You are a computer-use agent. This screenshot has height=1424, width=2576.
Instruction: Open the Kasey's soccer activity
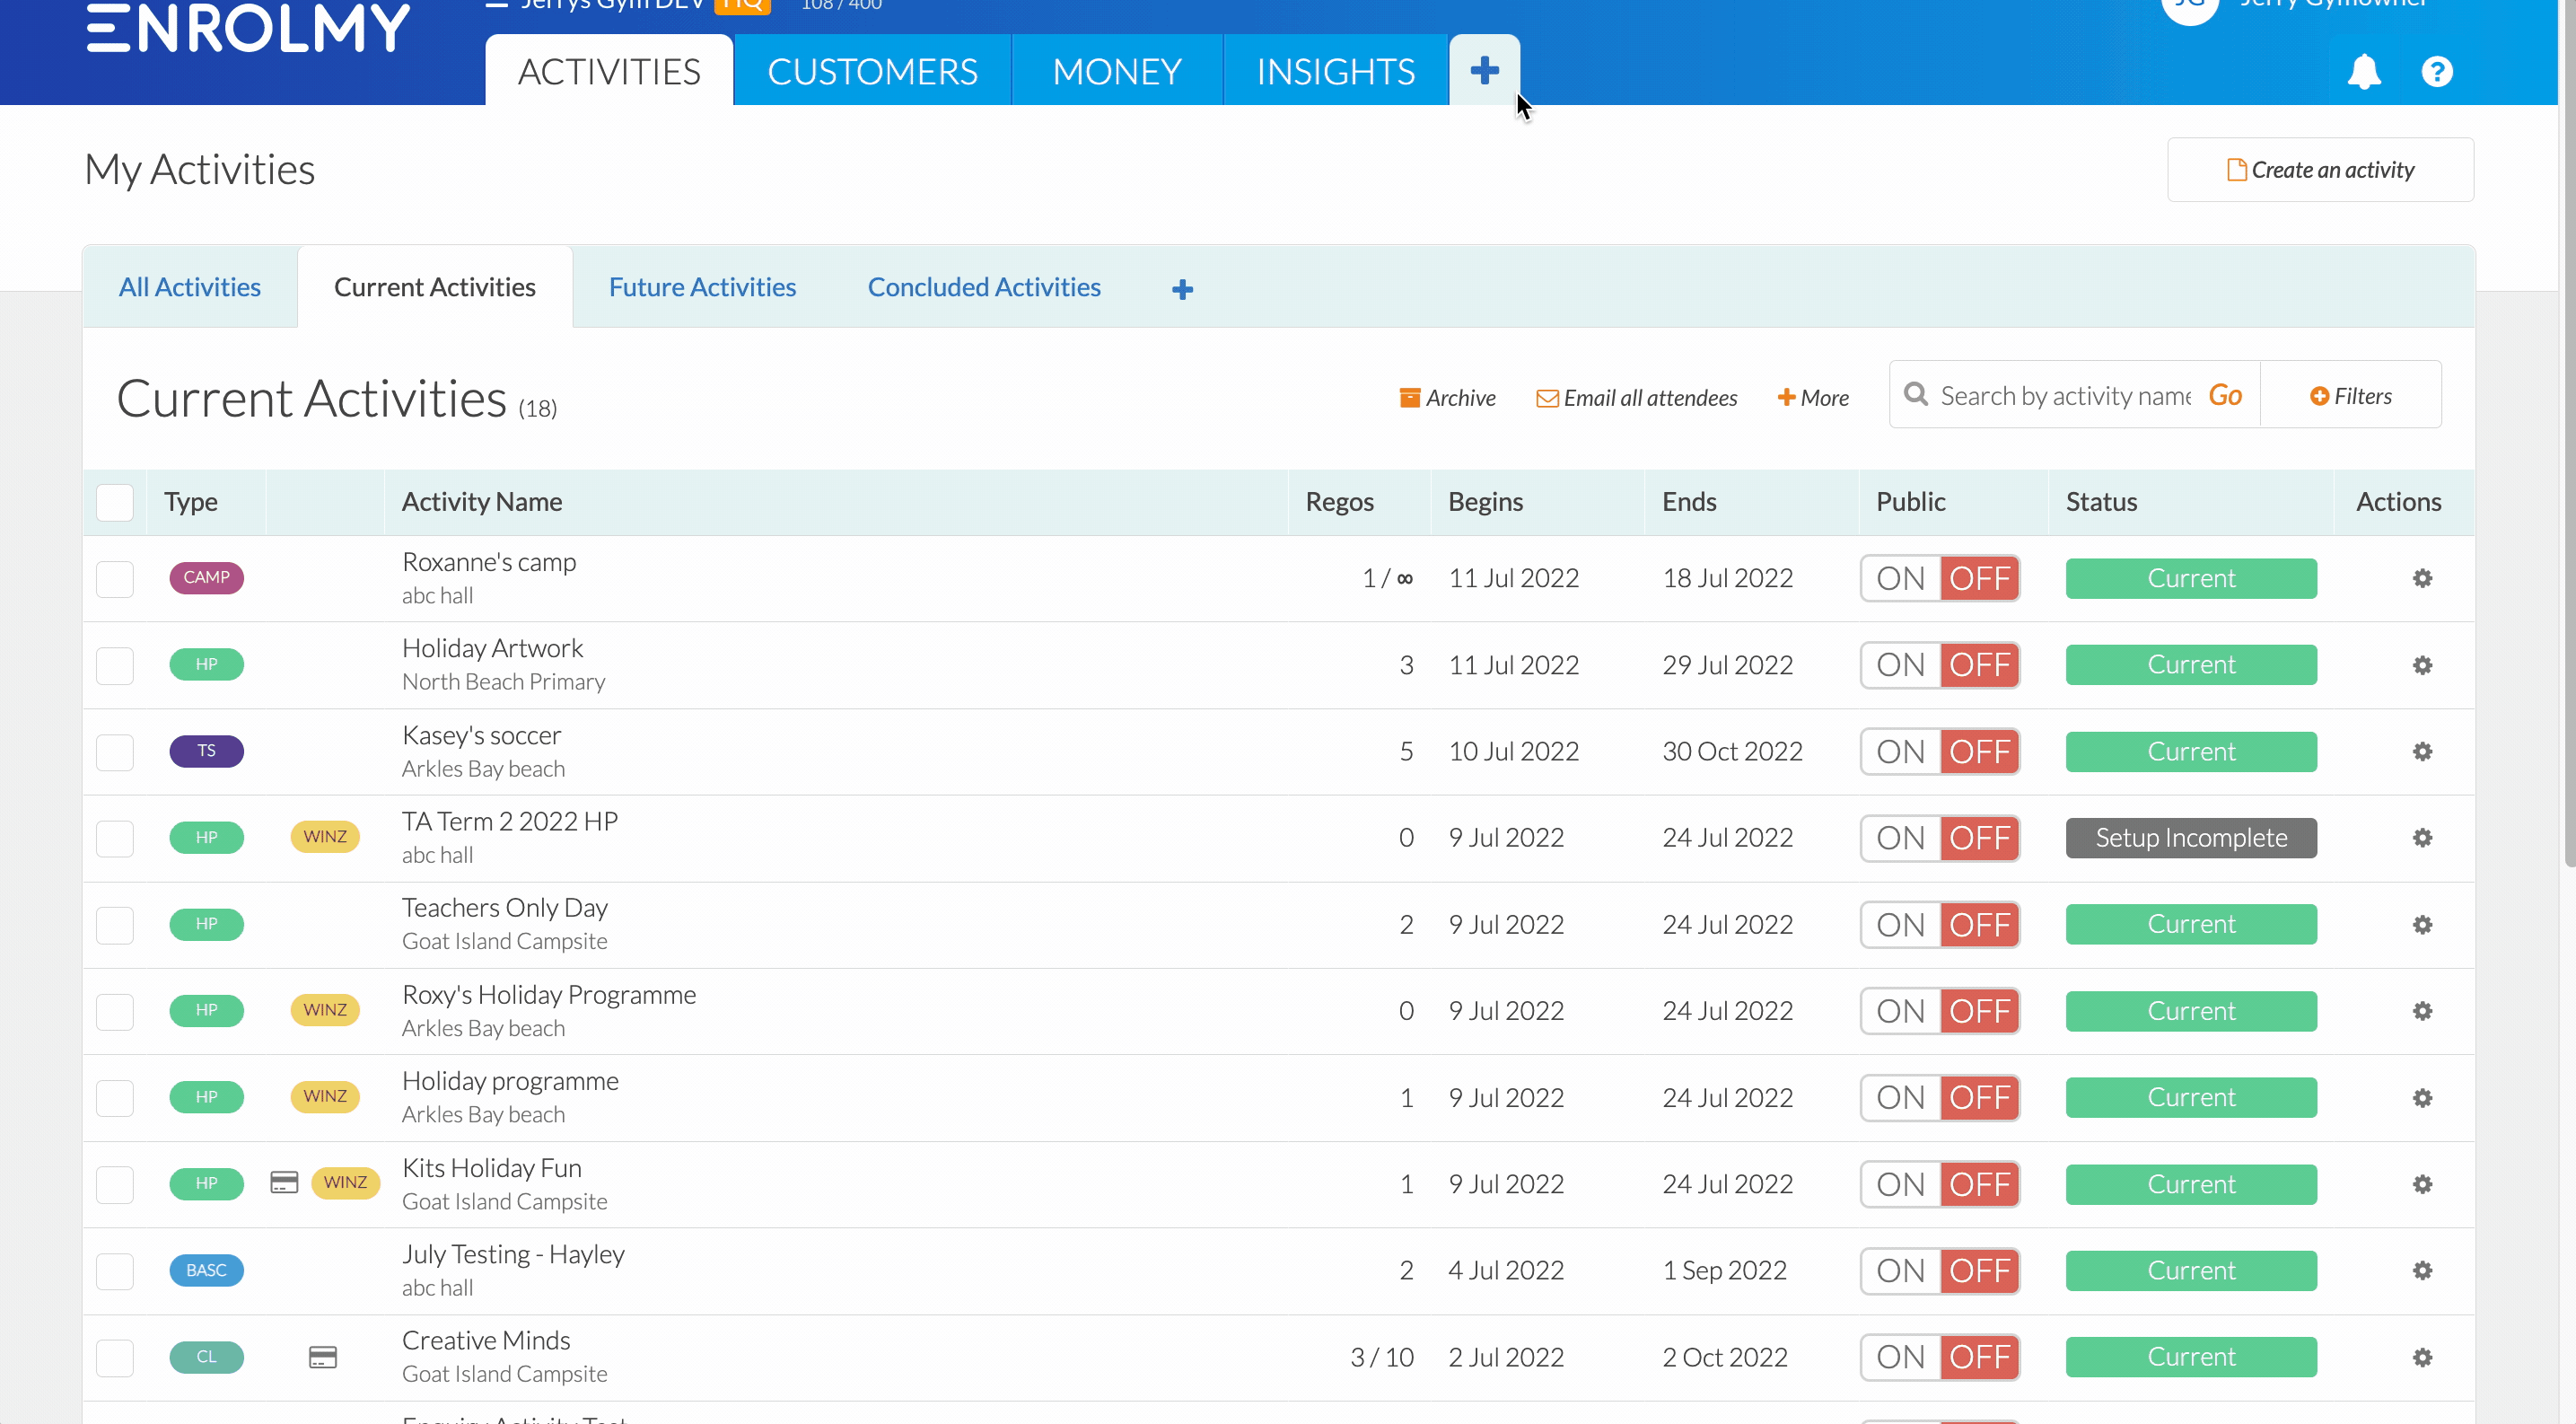point(482,735)
